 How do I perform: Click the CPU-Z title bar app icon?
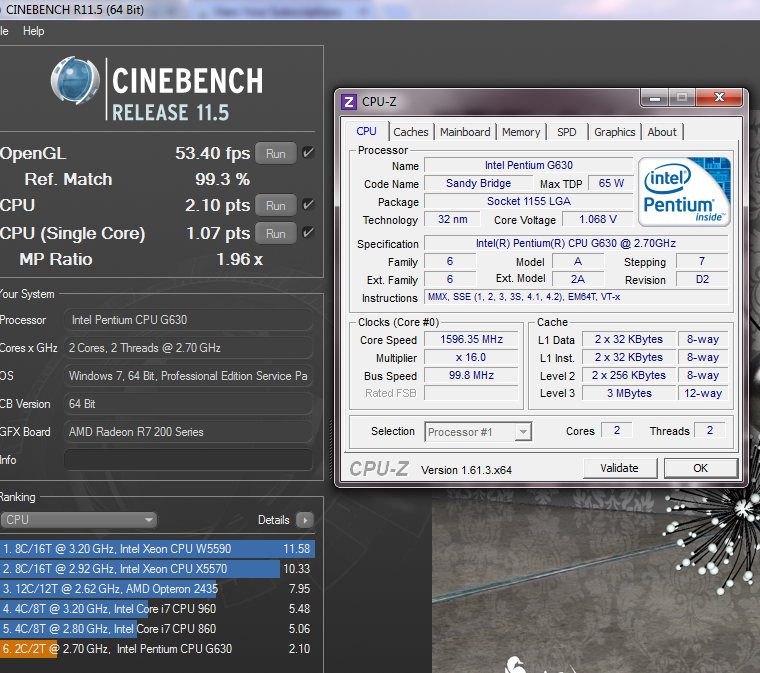coord(349,101)
